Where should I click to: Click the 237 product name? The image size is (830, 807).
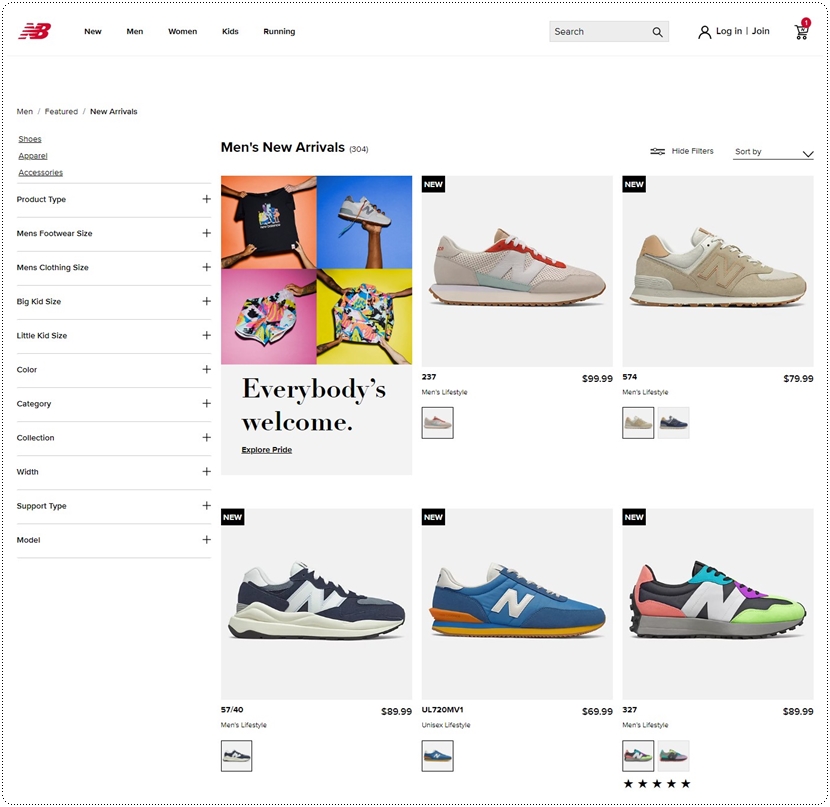[x=429, y=377]
